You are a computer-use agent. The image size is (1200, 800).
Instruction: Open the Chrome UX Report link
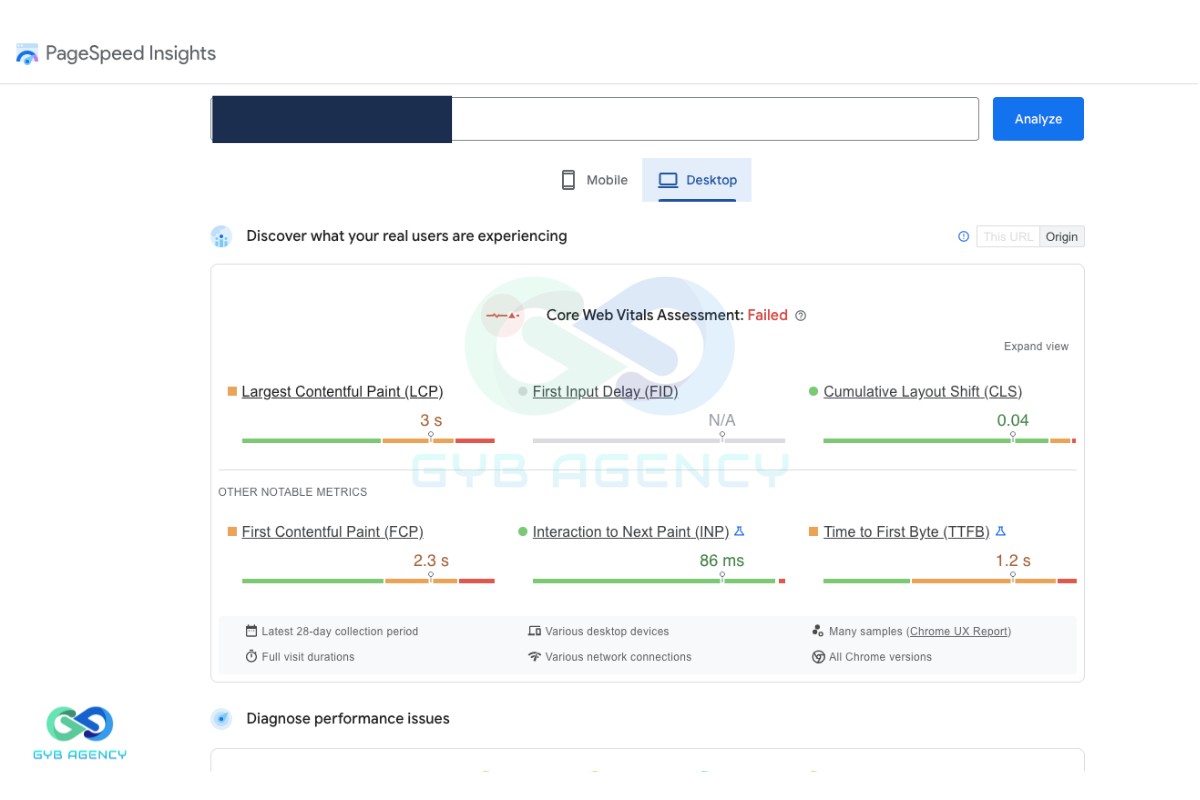tap(959, 631)
